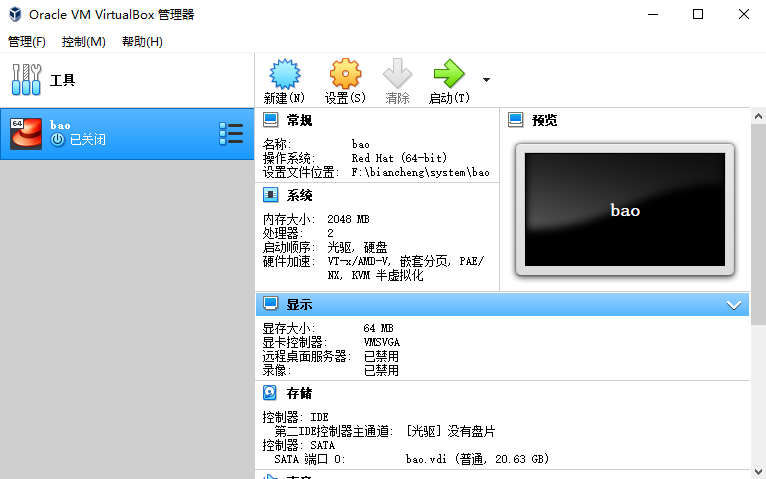Click the 工具 tools icon
The height and width of the screenshot is (479, 766).
coord(26,80)
